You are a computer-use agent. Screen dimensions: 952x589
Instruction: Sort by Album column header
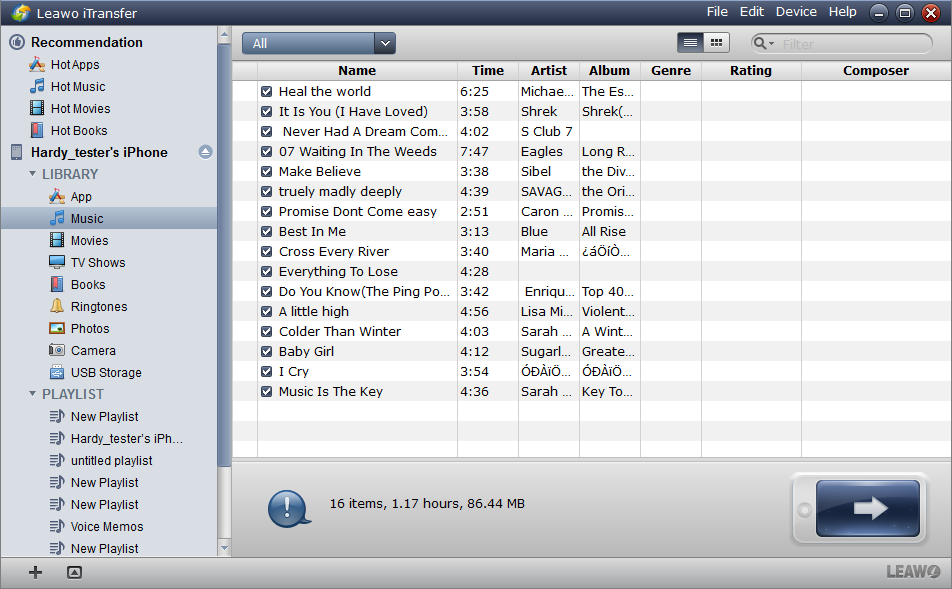tap(610, 70)
